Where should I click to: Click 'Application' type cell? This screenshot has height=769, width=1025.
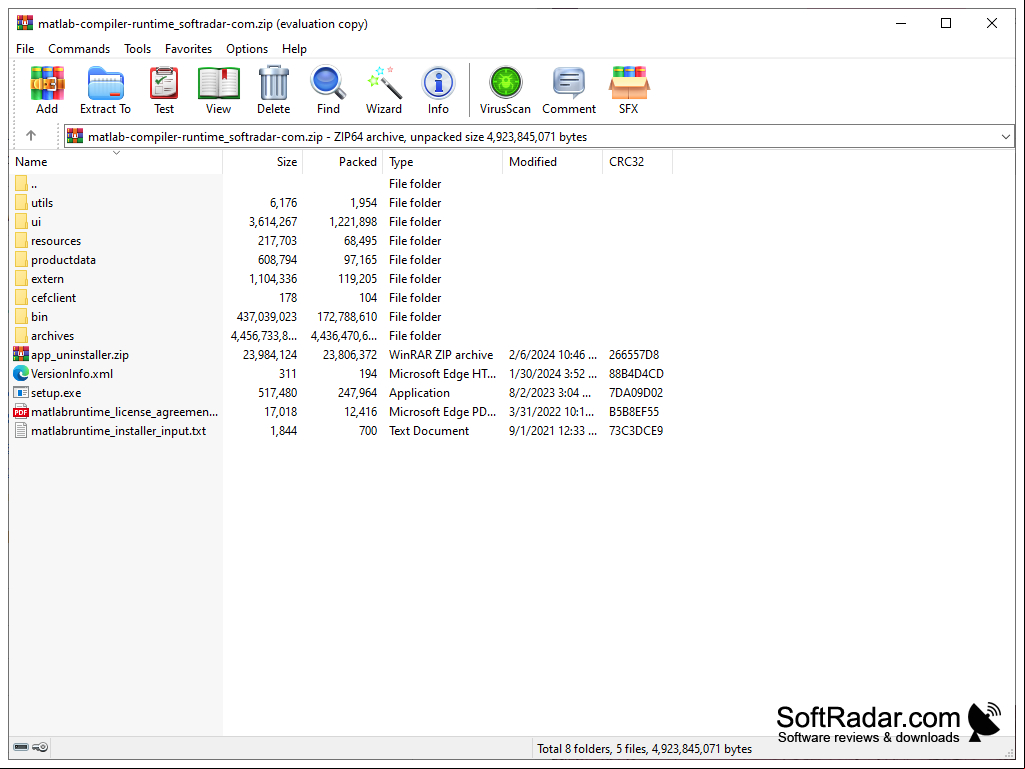click(419, 392)
